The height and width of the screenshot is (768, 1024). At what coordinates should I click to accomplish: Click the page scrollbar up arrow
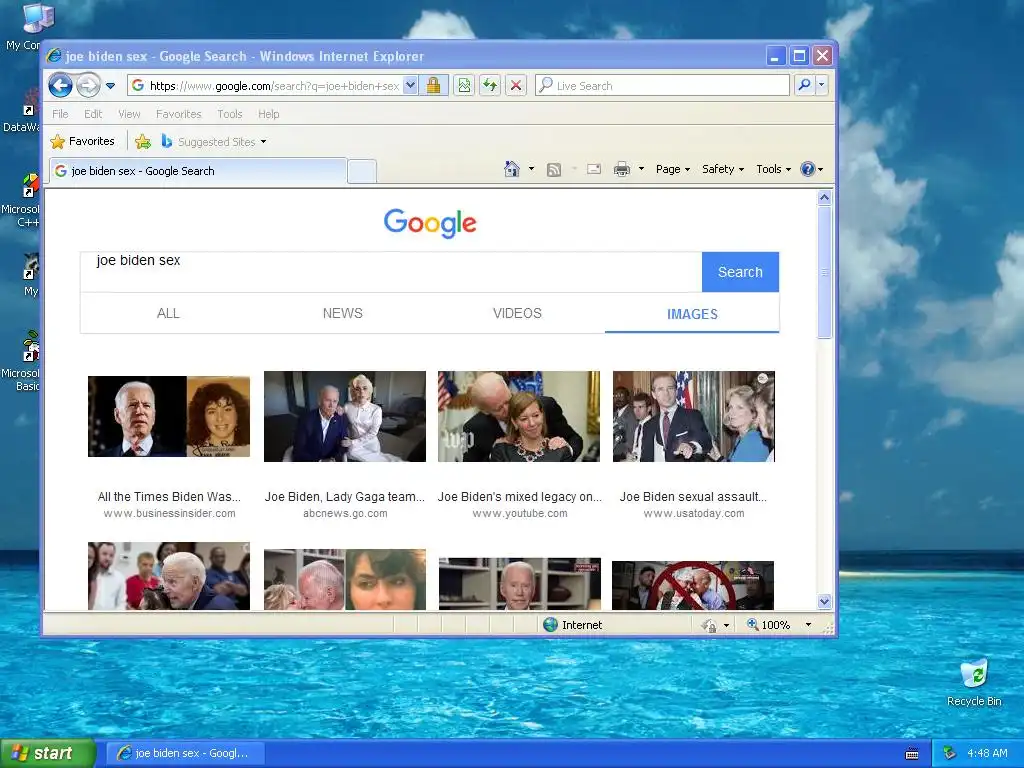[824, 197]
